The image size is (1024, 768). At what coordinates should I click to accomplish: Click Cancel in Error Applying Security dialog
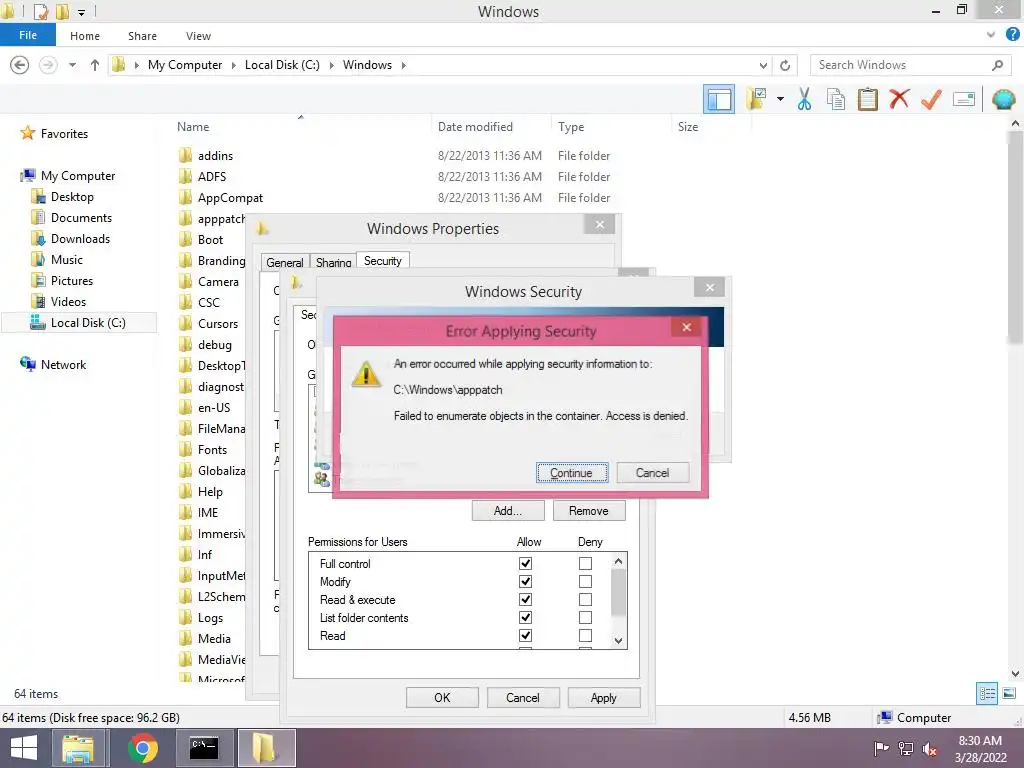pos(652,473)
